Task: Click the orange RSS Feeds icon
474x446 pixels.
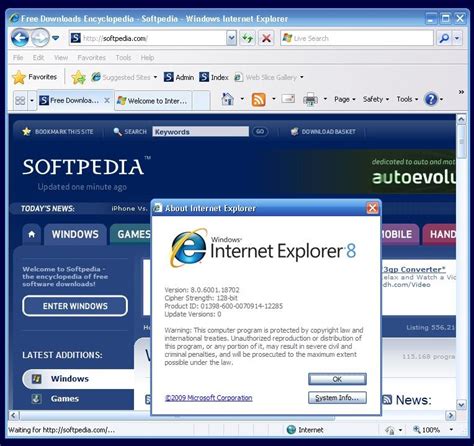Action: [x=259, y=99]
